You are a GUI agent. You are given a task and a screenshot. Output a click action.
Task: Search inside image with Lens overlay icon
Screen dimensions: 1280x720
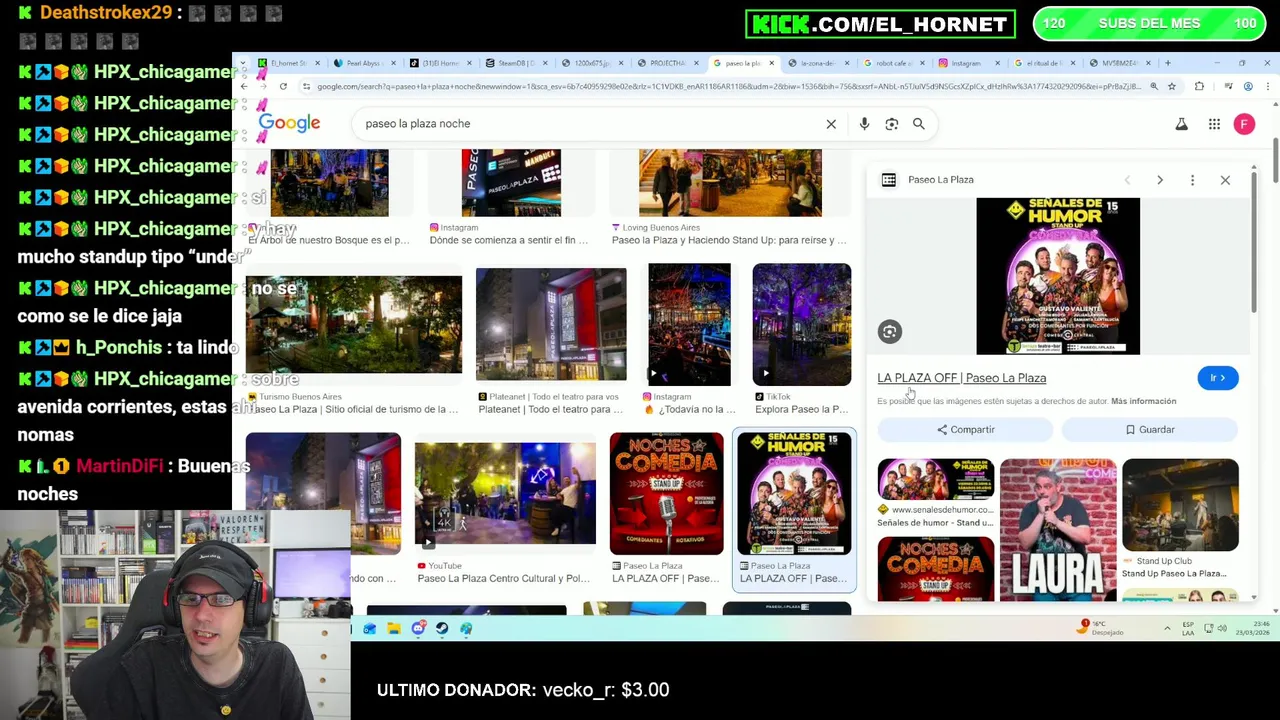coord(889,332)
